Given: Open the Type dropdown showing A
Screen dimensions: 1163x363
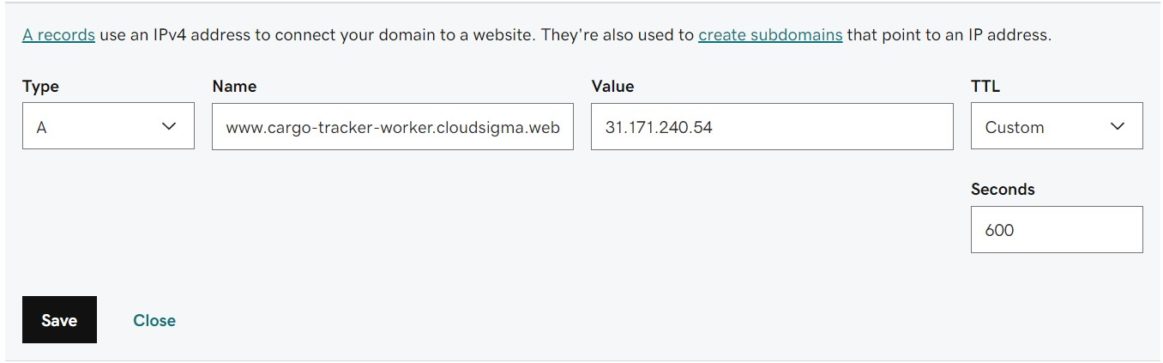Looking at the screenshot, I should tap(108, 126).
